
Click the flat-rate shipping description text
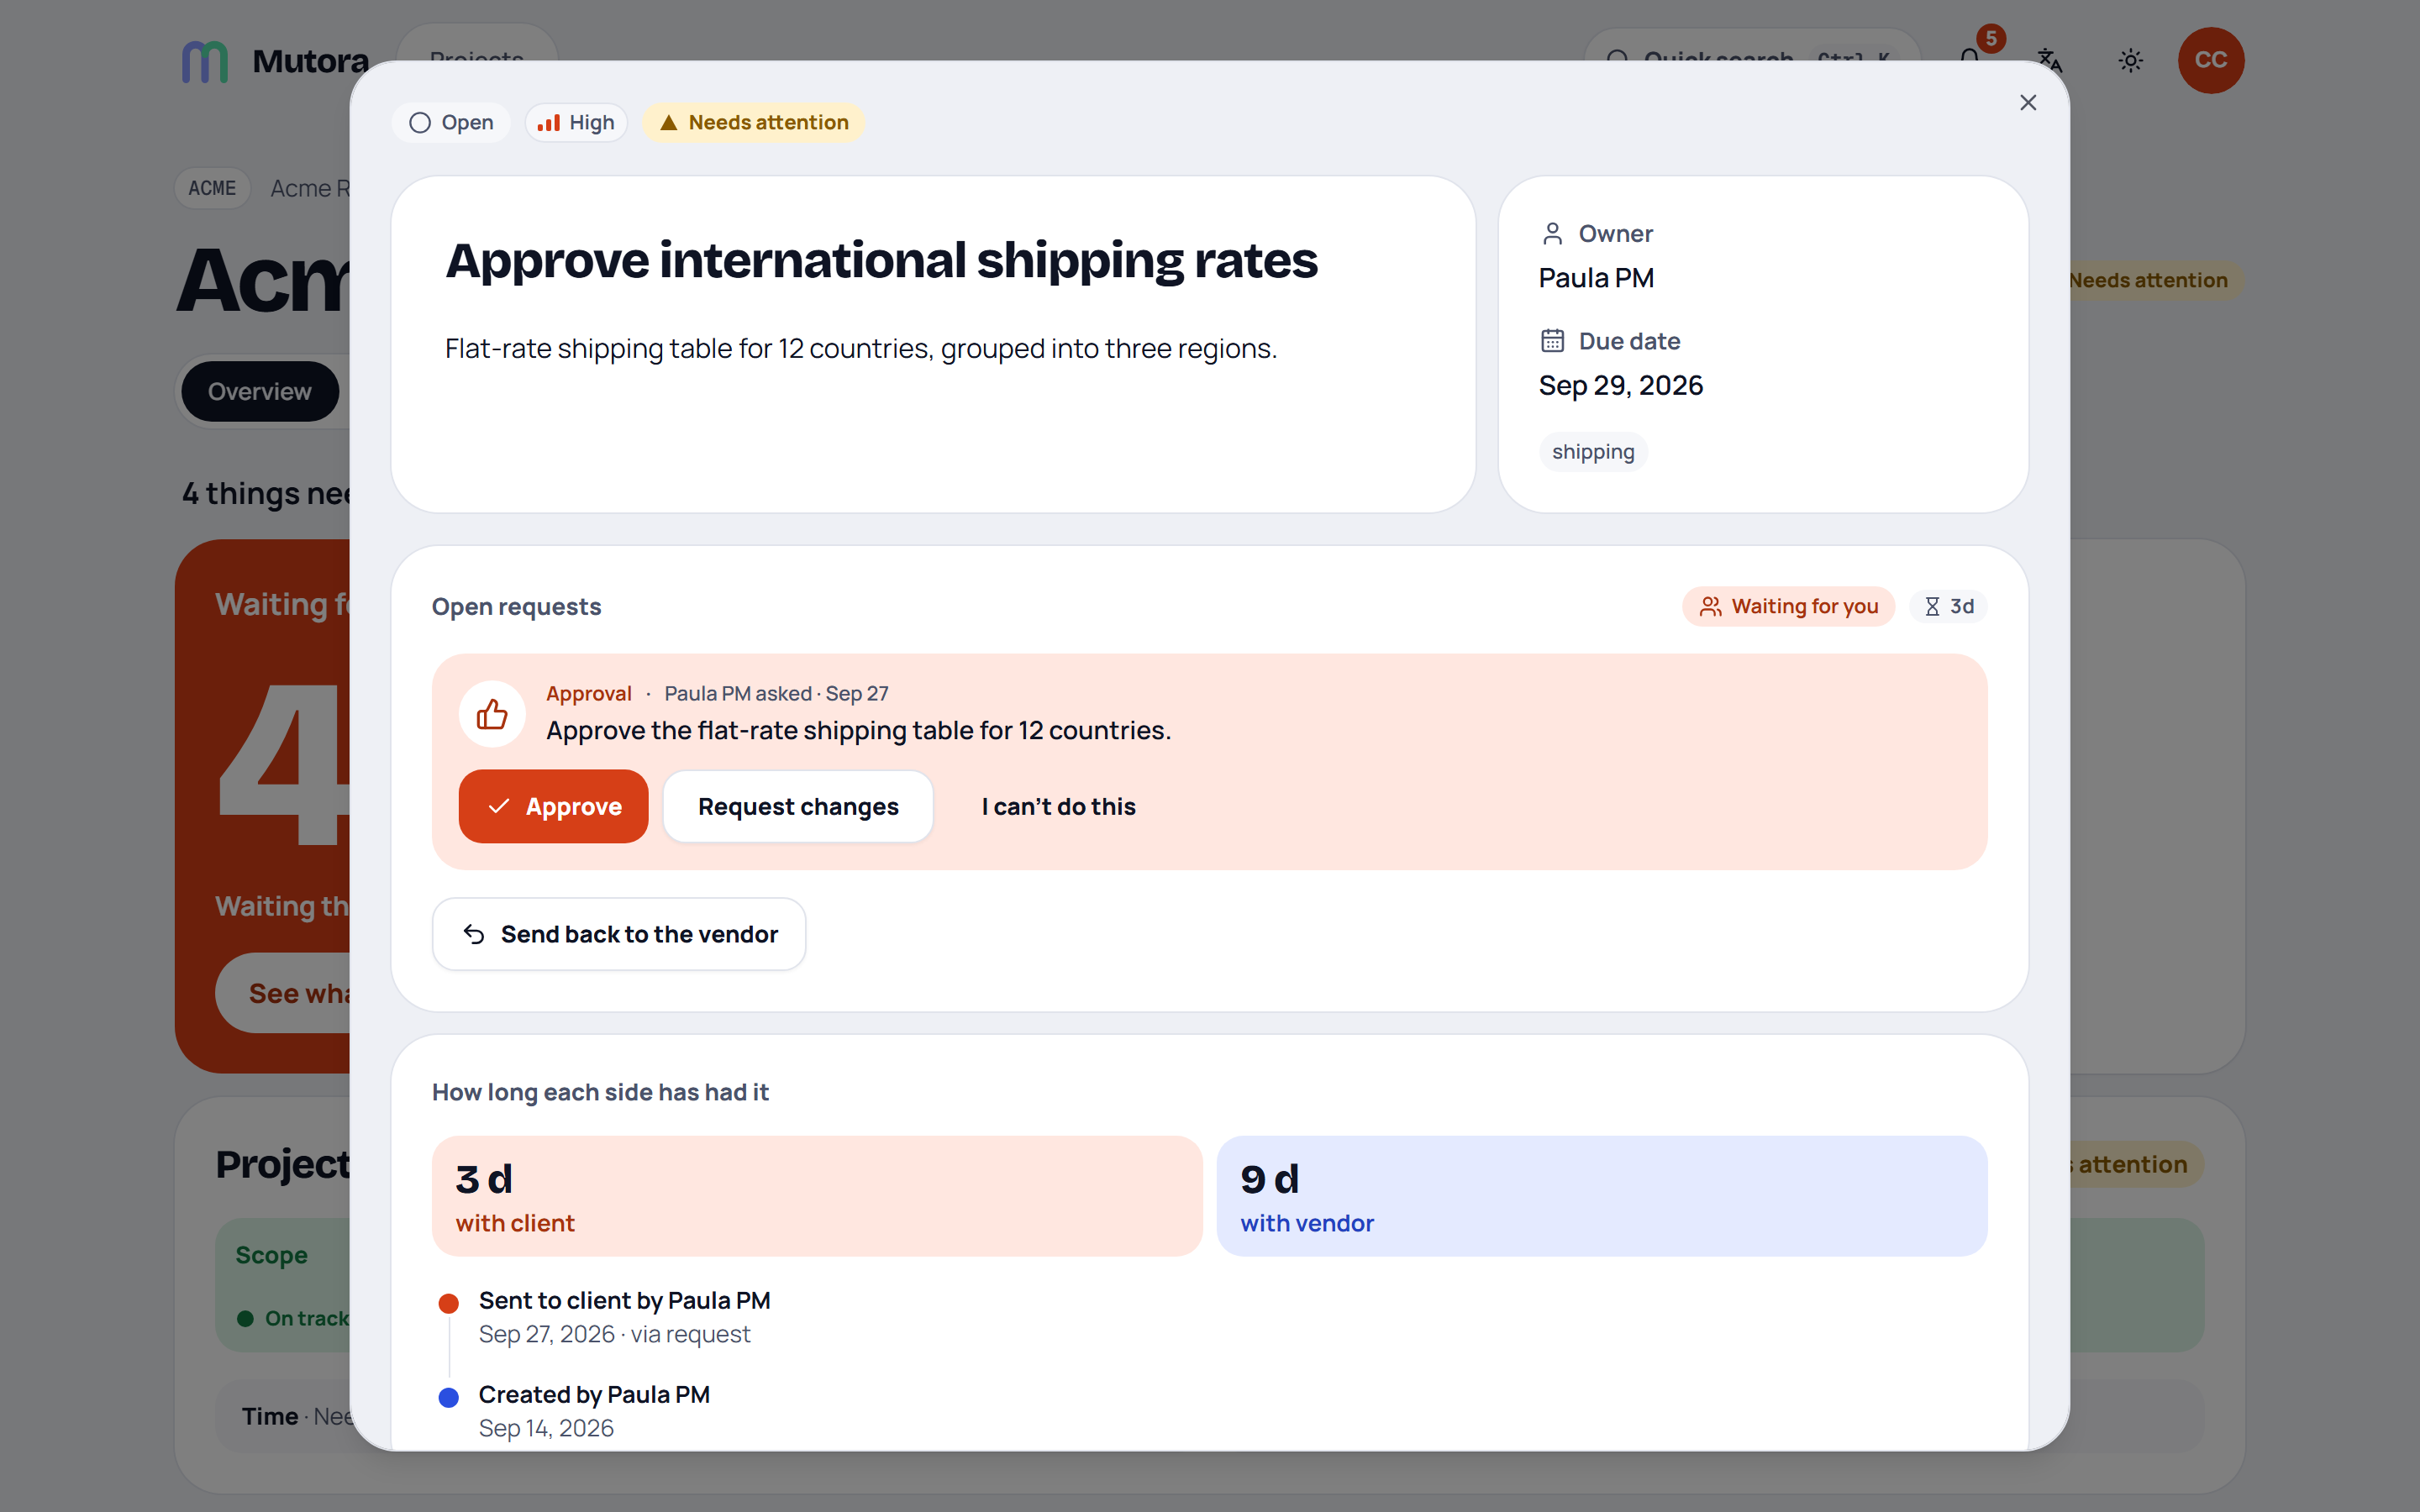click(x=861, y=348)
